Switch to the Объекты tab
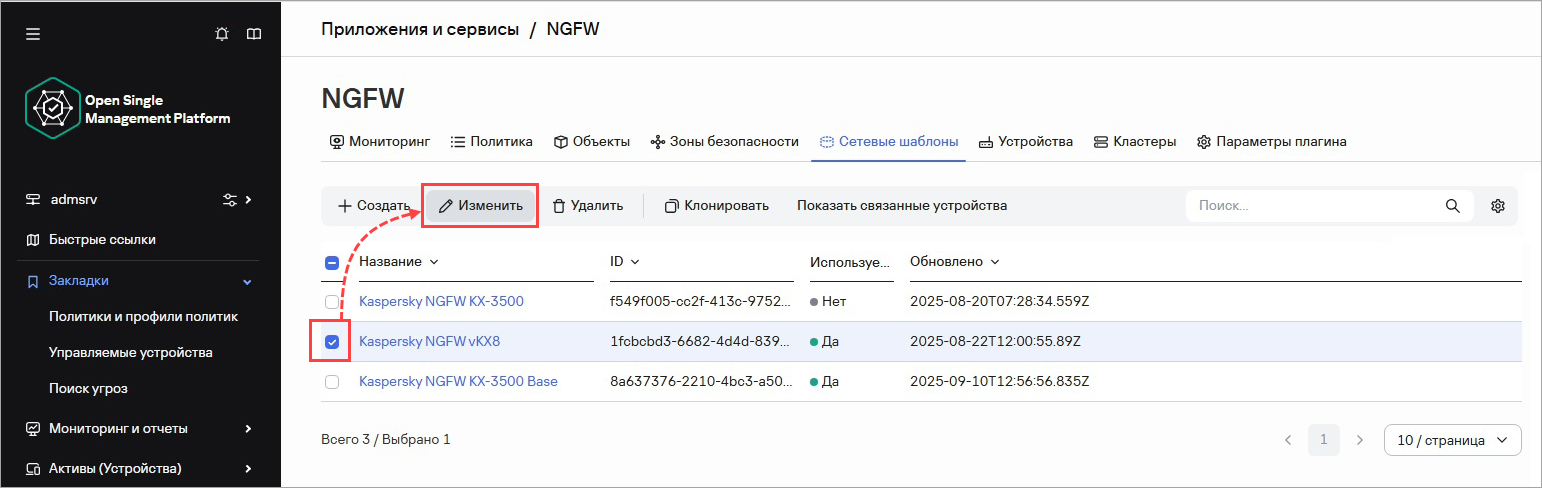 592,142
